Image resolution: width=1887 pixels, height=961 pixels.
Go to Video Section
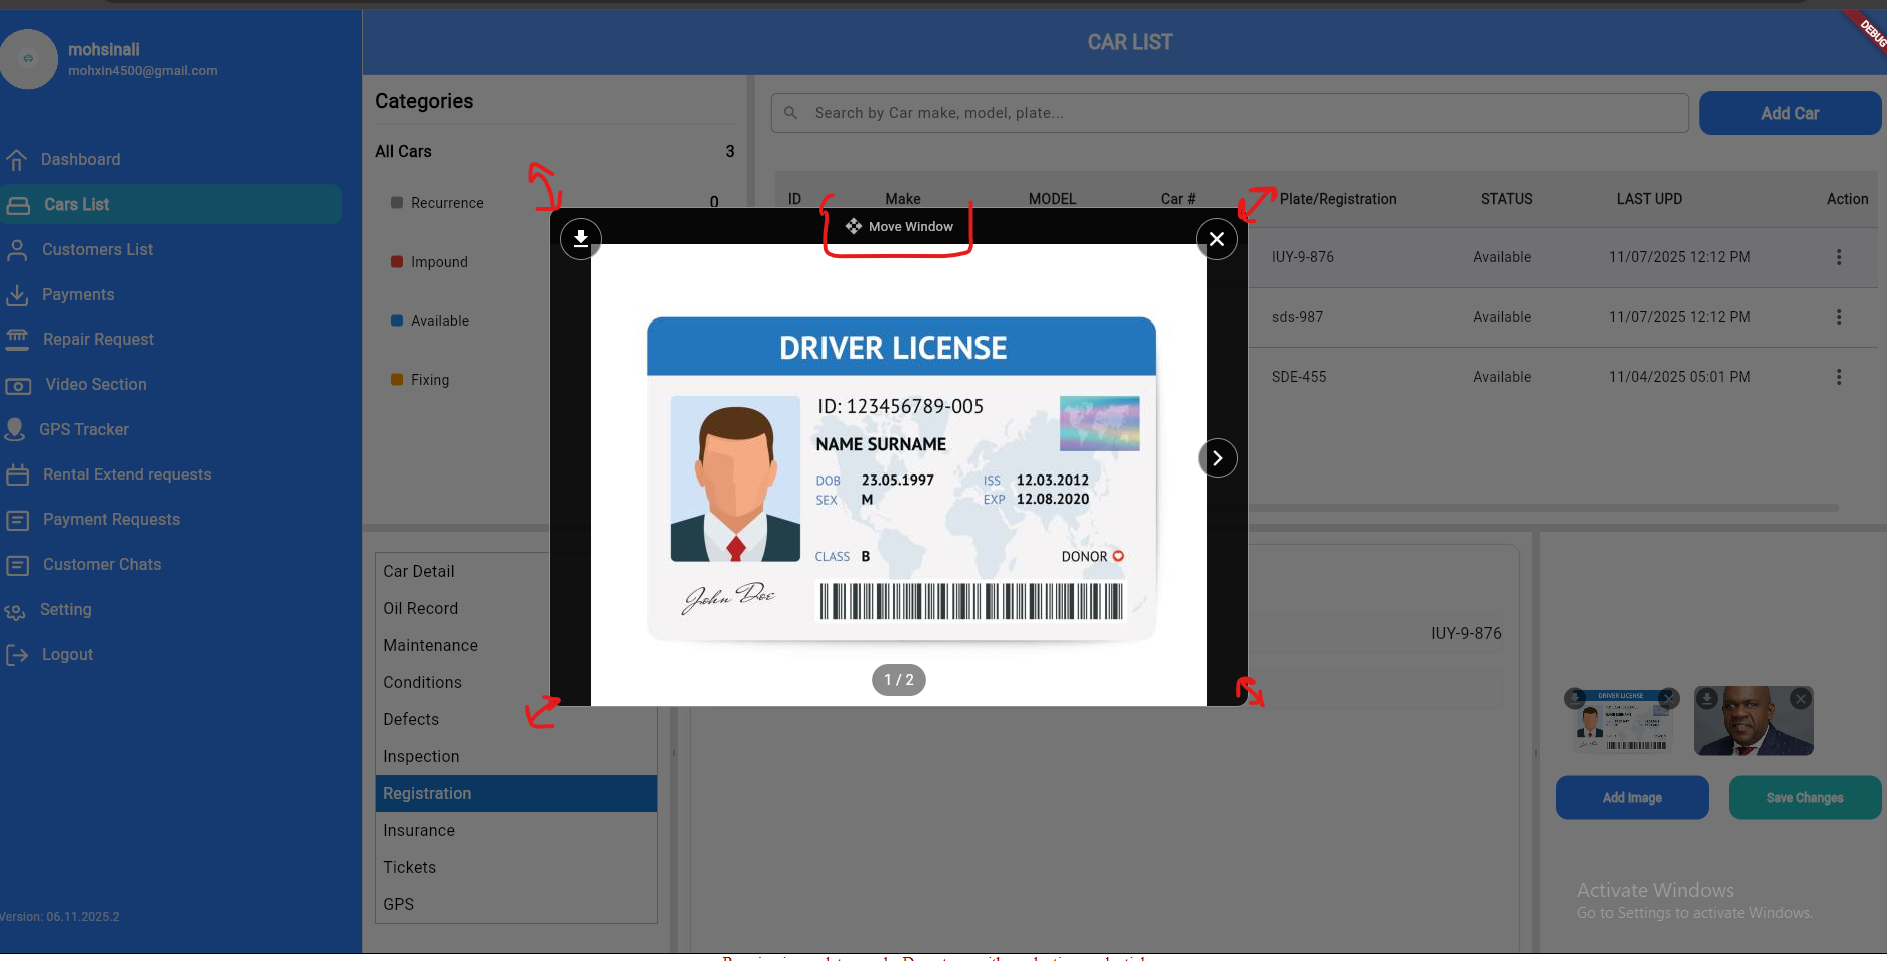(x=95, y=385)
